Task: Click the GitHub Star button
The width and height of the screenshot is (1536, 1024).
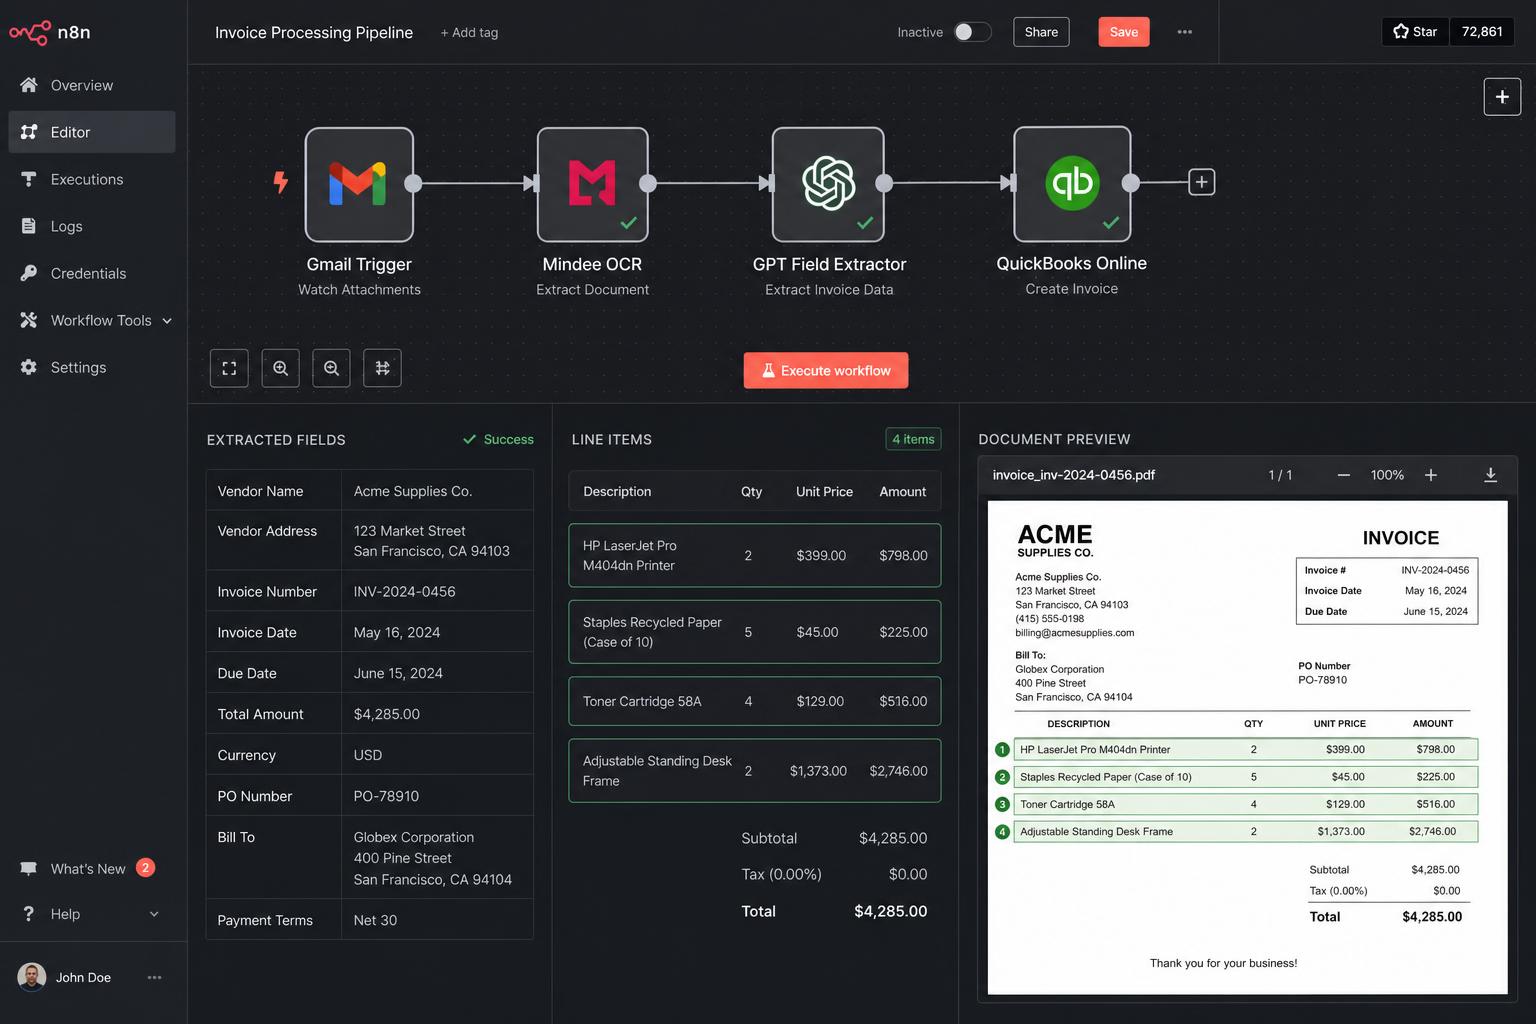Action: 1415,32
